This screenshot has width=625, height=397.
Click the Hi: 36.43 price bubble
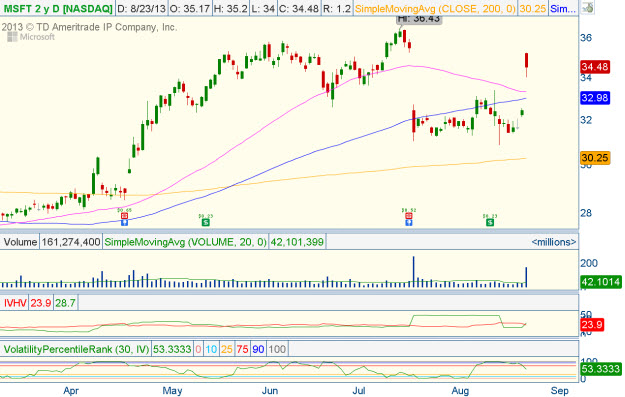(x=419, y=19)
